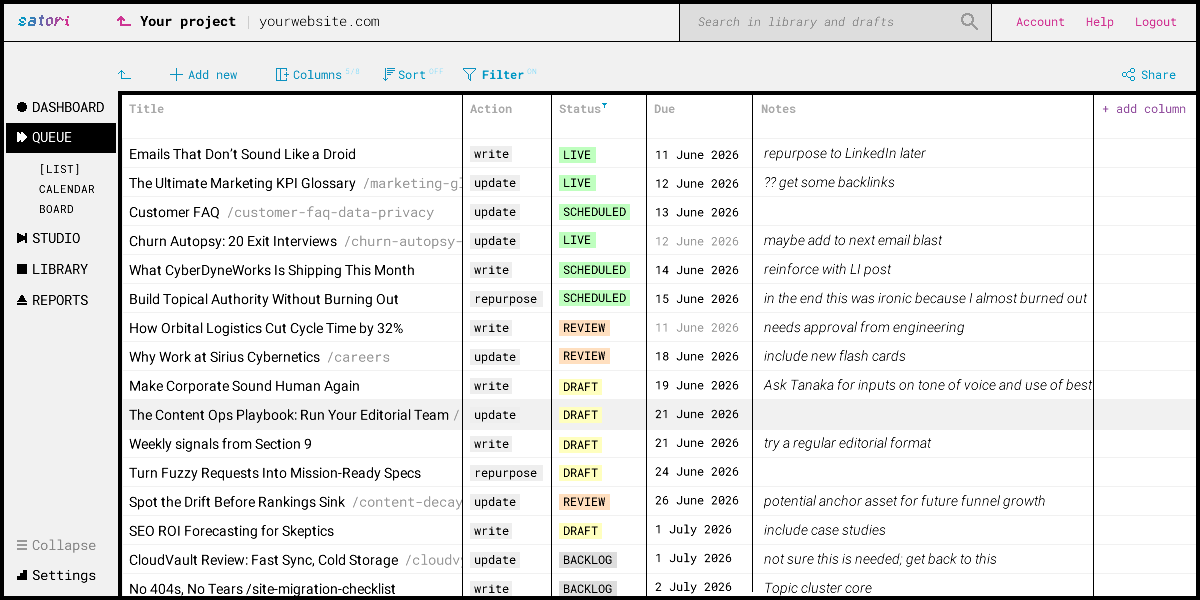Click the LIVE status badge for Emails row
1200x600 pixels.
(577, 155)
